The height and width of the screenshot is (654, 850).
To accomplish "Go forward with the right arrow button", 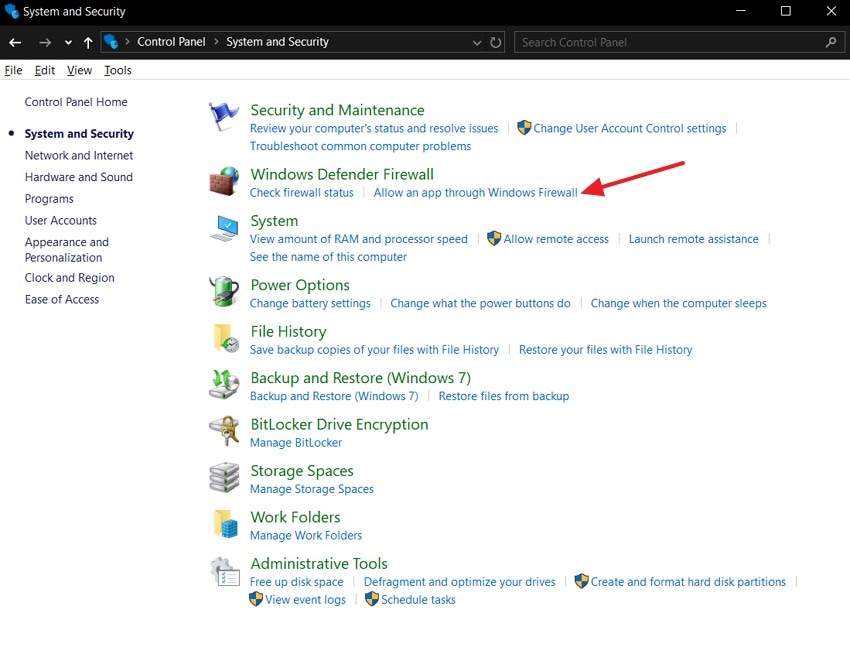I will pyautogui.click(x=45, y=42).
